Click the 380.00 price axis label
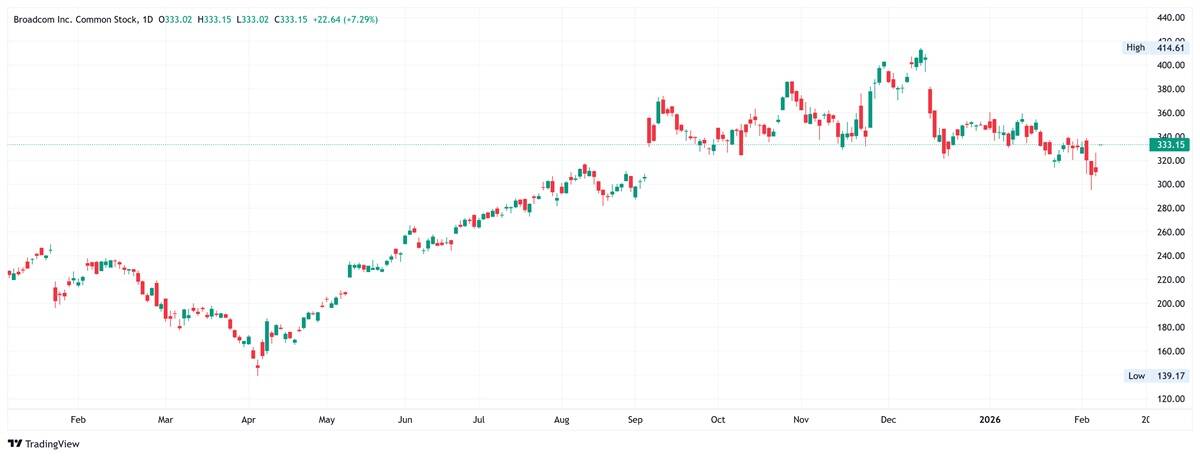 pos(1170,89)
